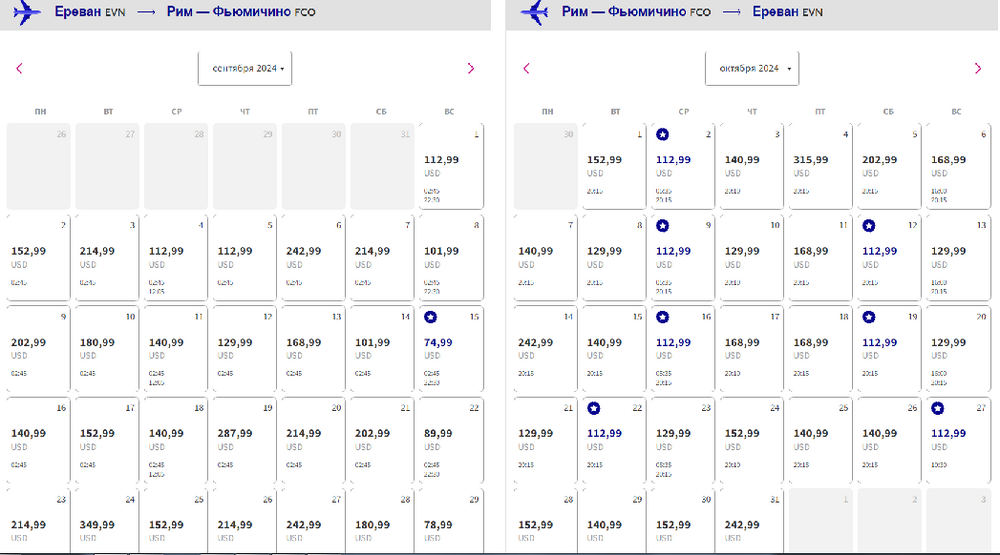This screenshot has height=555, width=1000.
Task: Go to previous month in left calendar
Action: (19, 68)
